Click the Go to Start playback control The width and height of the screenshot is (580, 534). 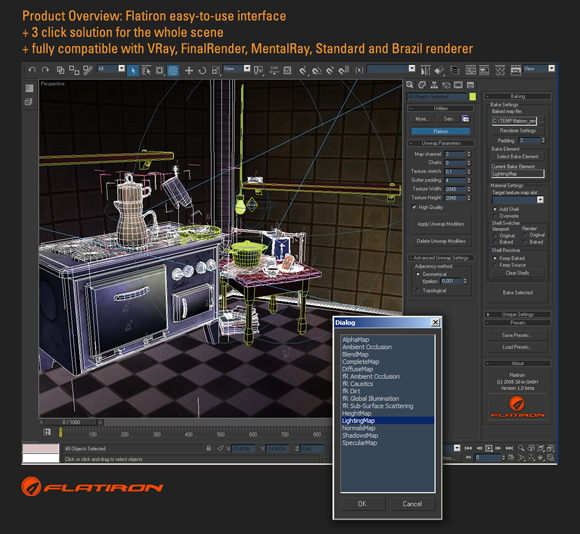pos(468,448)
